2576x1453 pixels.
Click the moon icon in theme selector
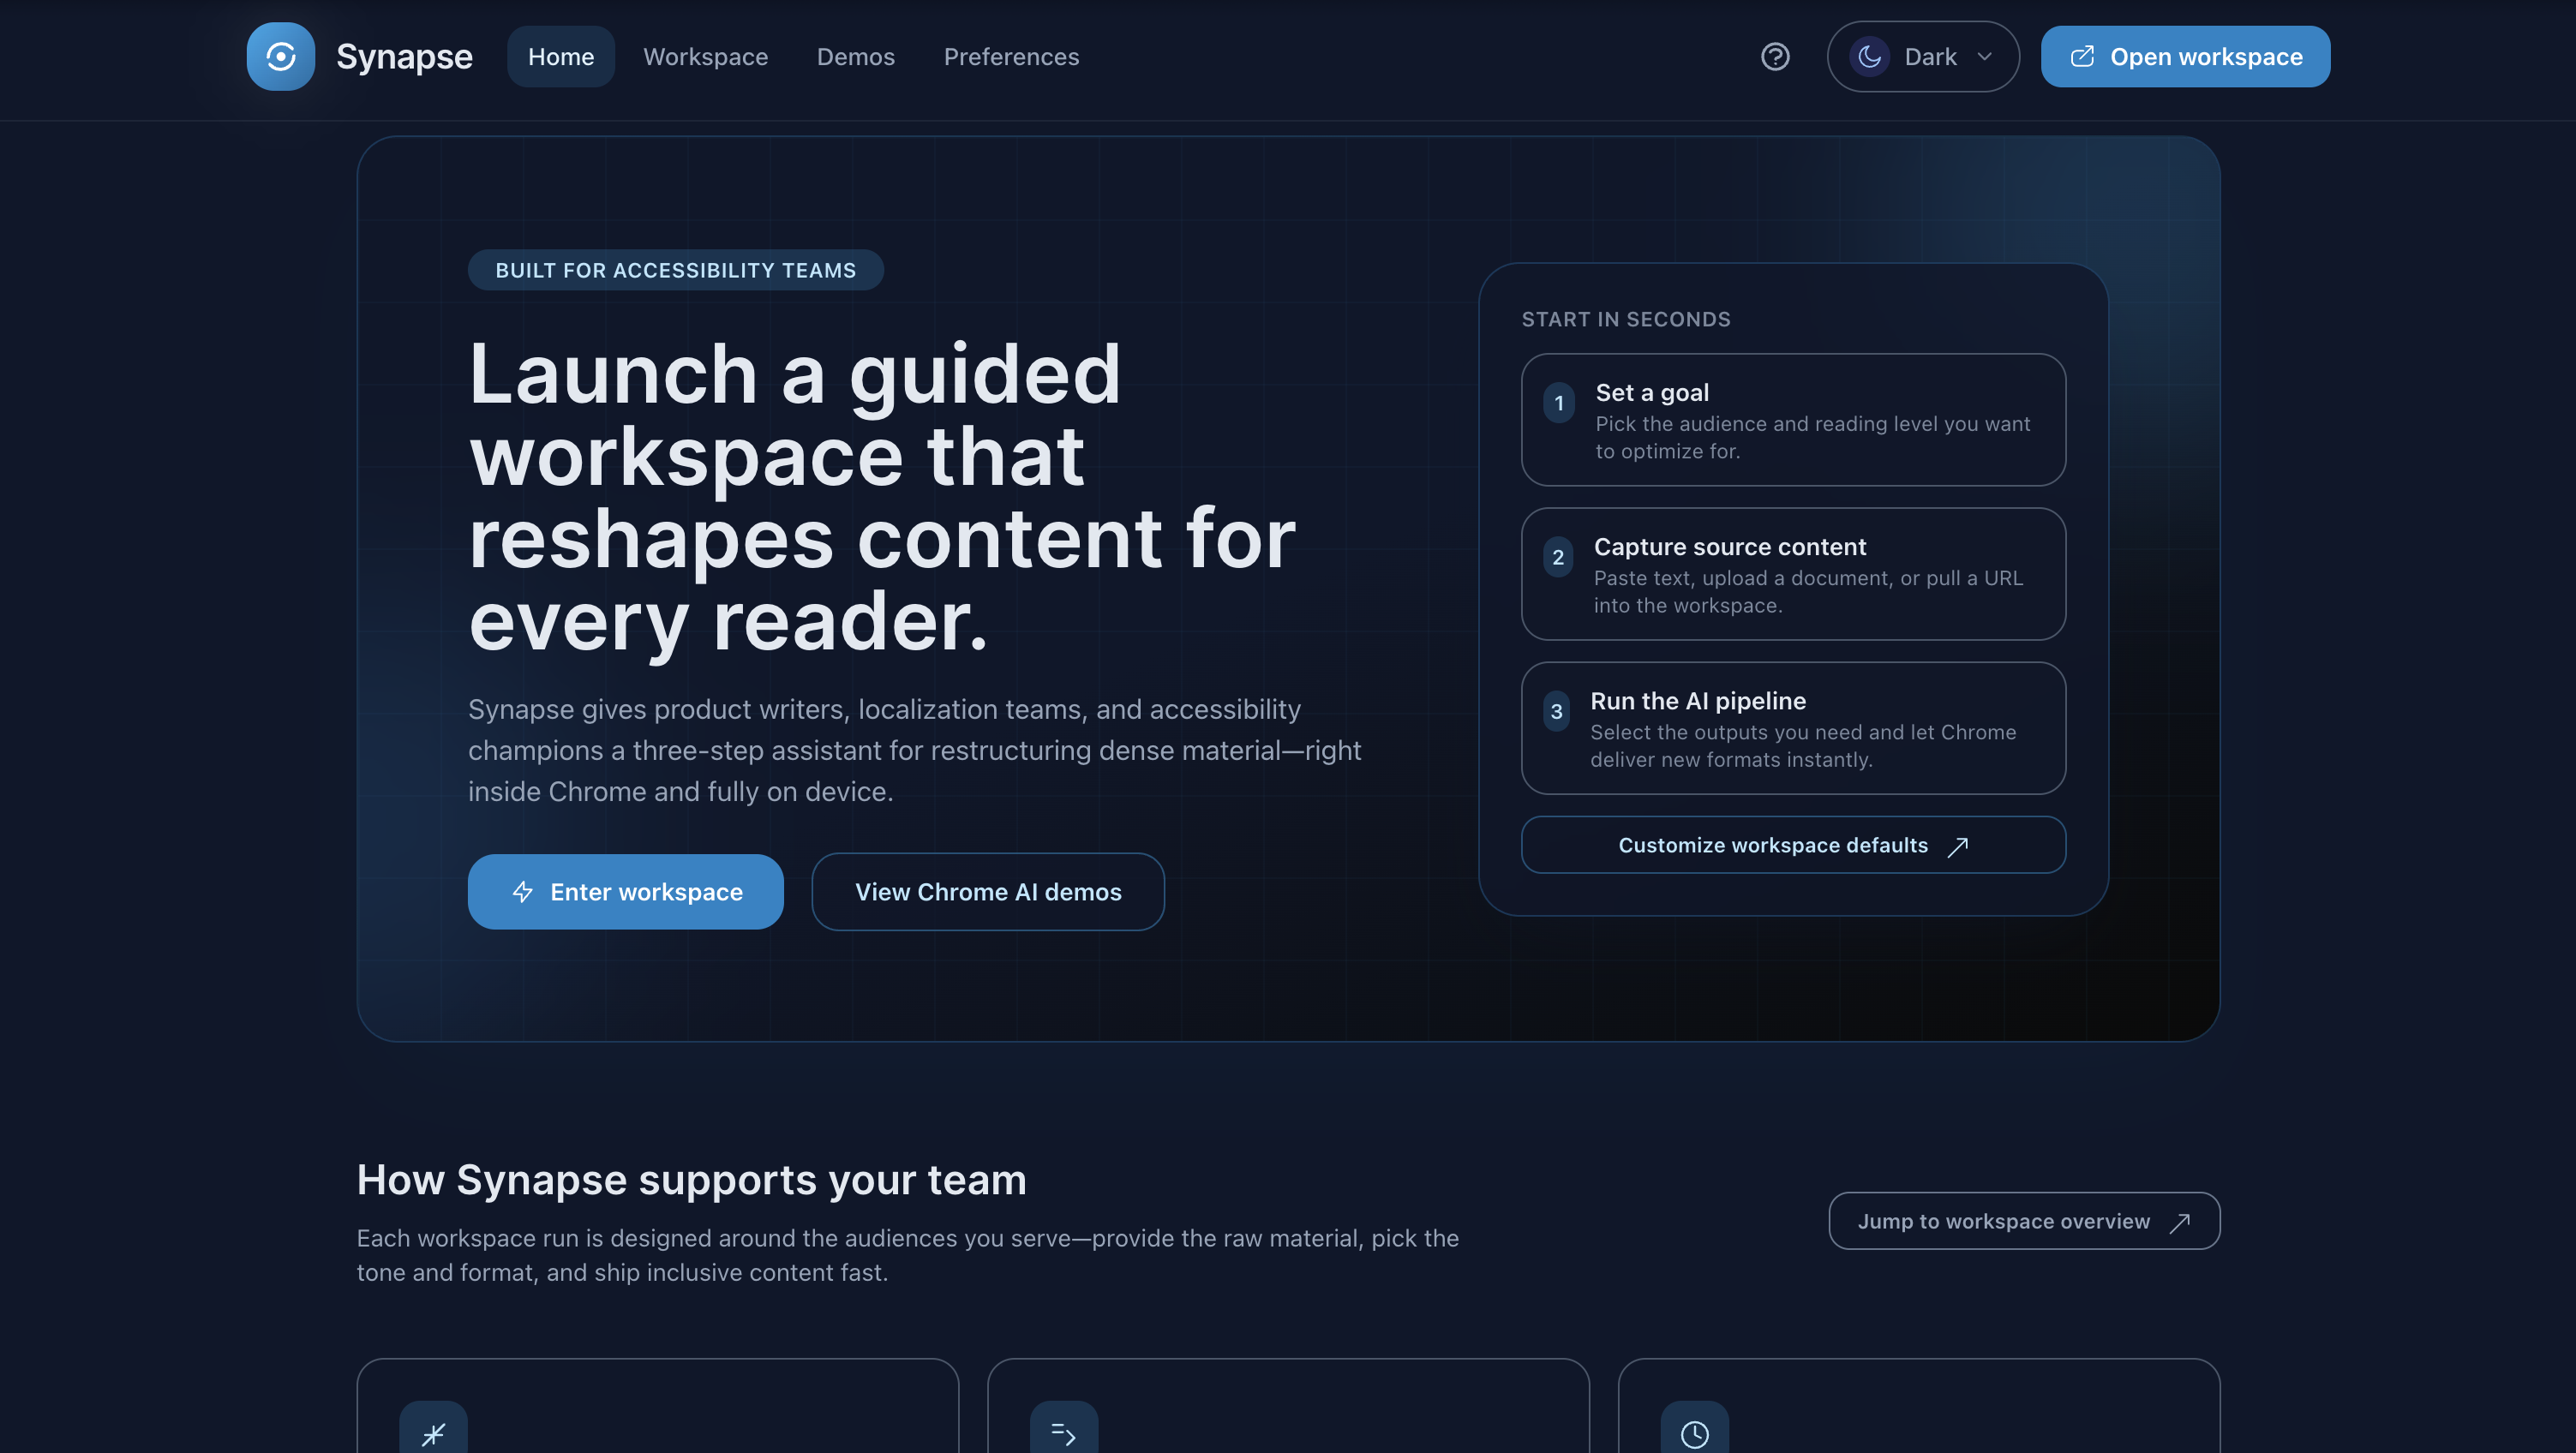pos(1869,57)
